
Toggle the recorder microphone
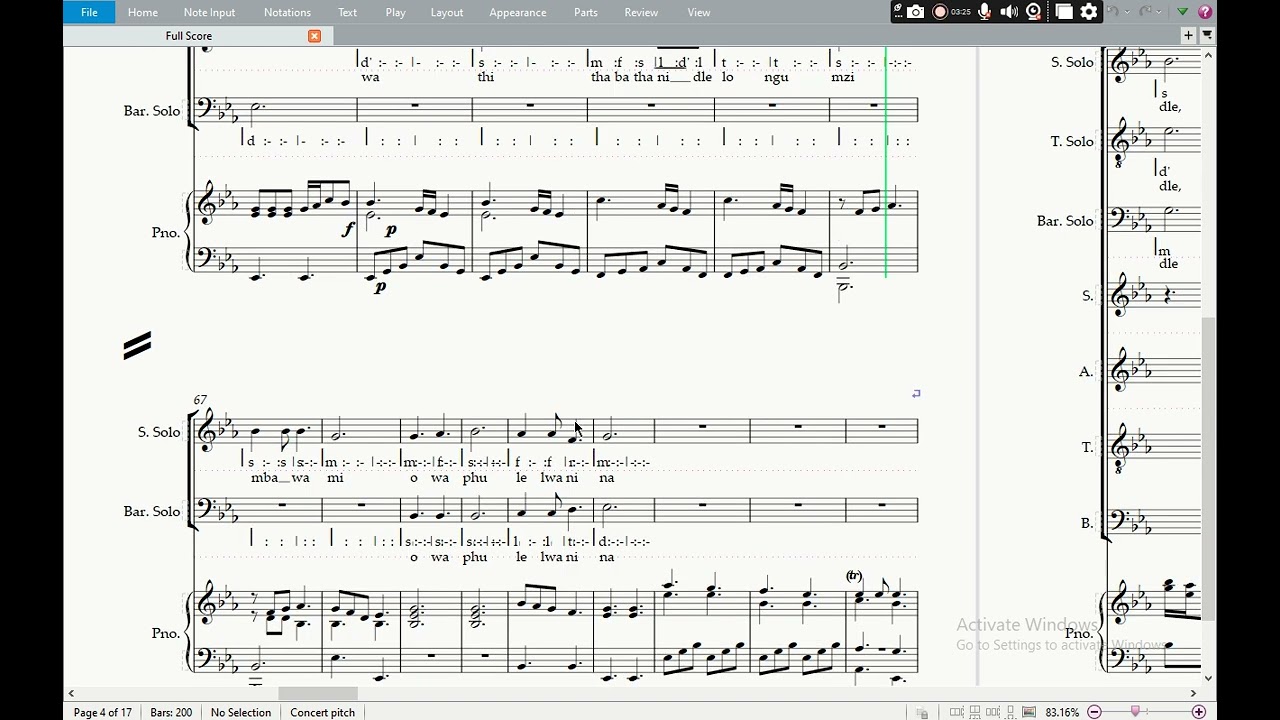[985, 12]
